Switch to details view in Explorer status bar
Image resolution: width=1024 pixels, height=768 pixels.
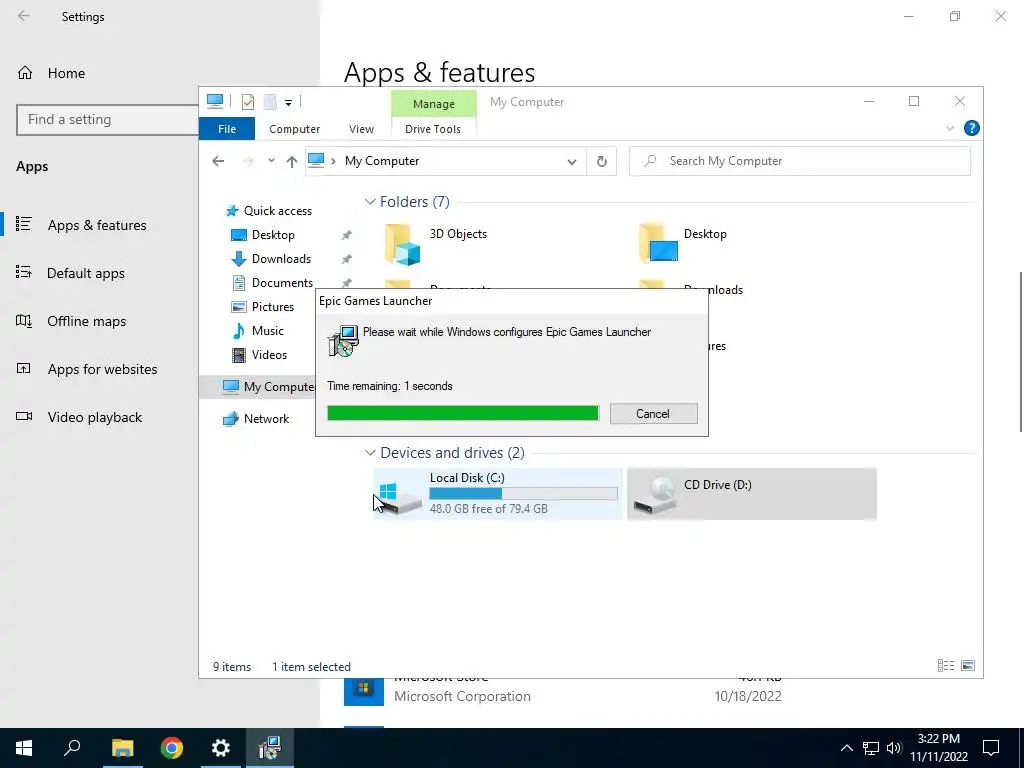[946, 665]
